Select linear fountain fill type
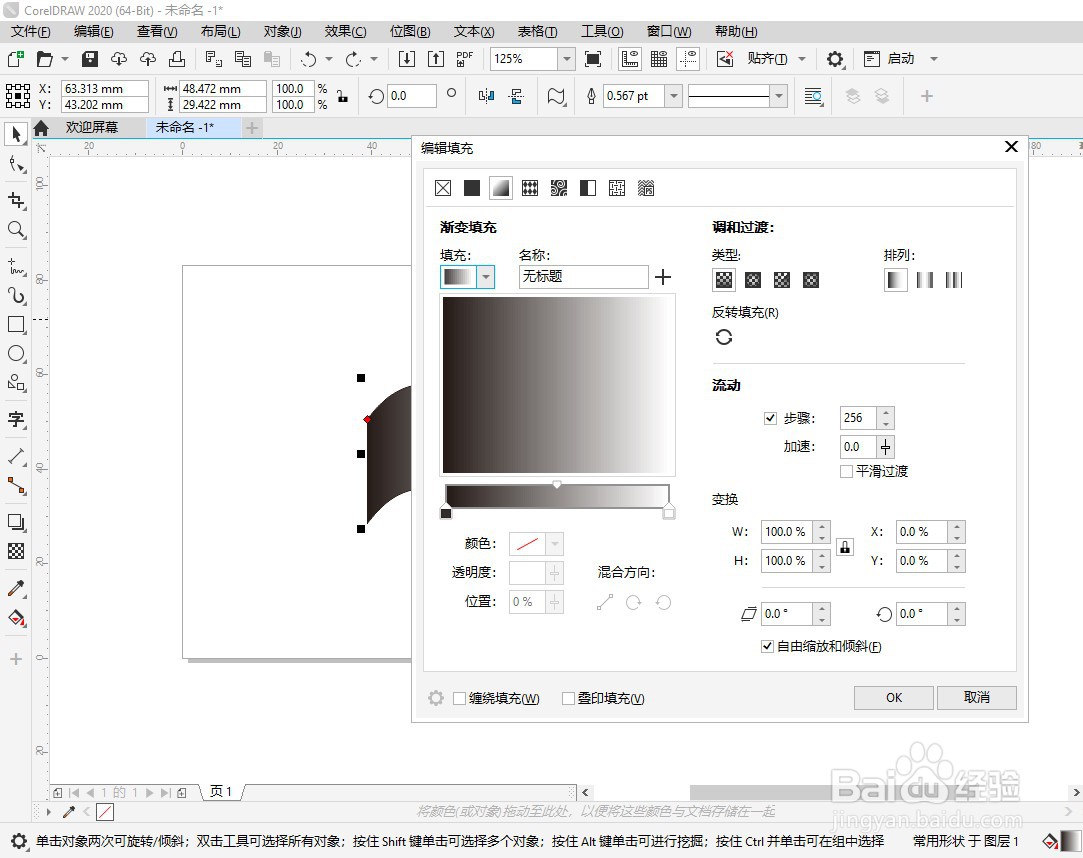 [724, 280]
